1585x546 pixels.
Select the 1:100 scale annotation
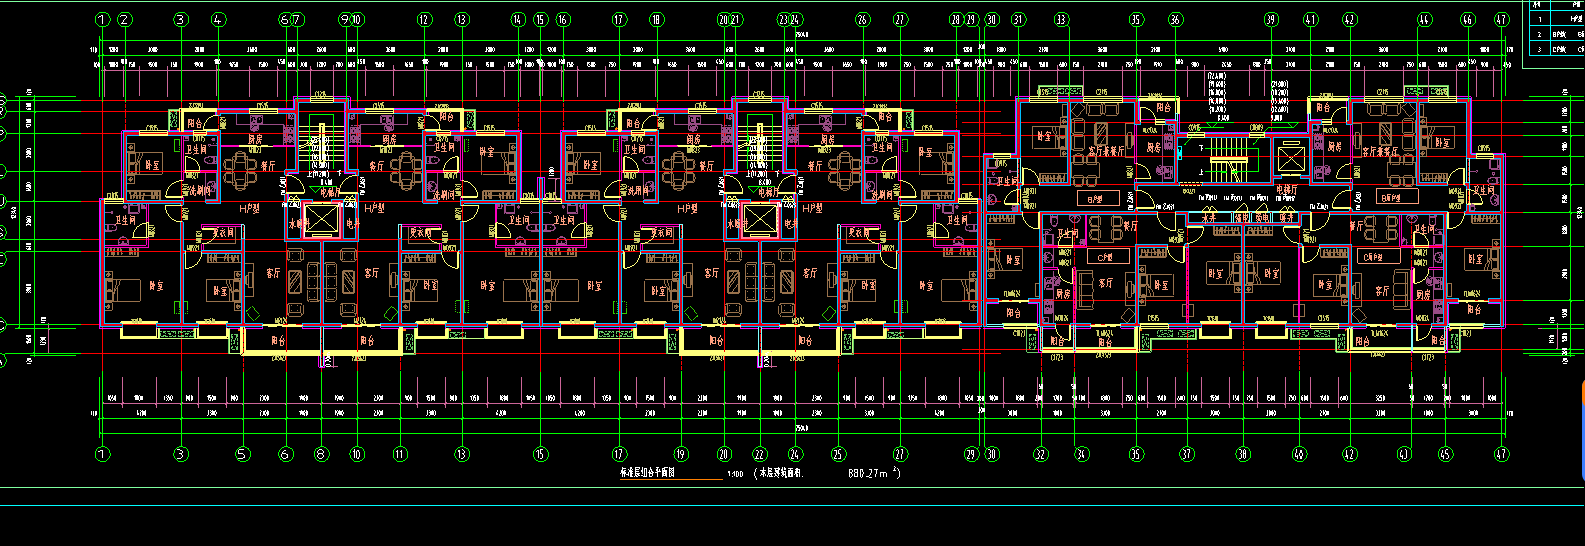(735, 474)
